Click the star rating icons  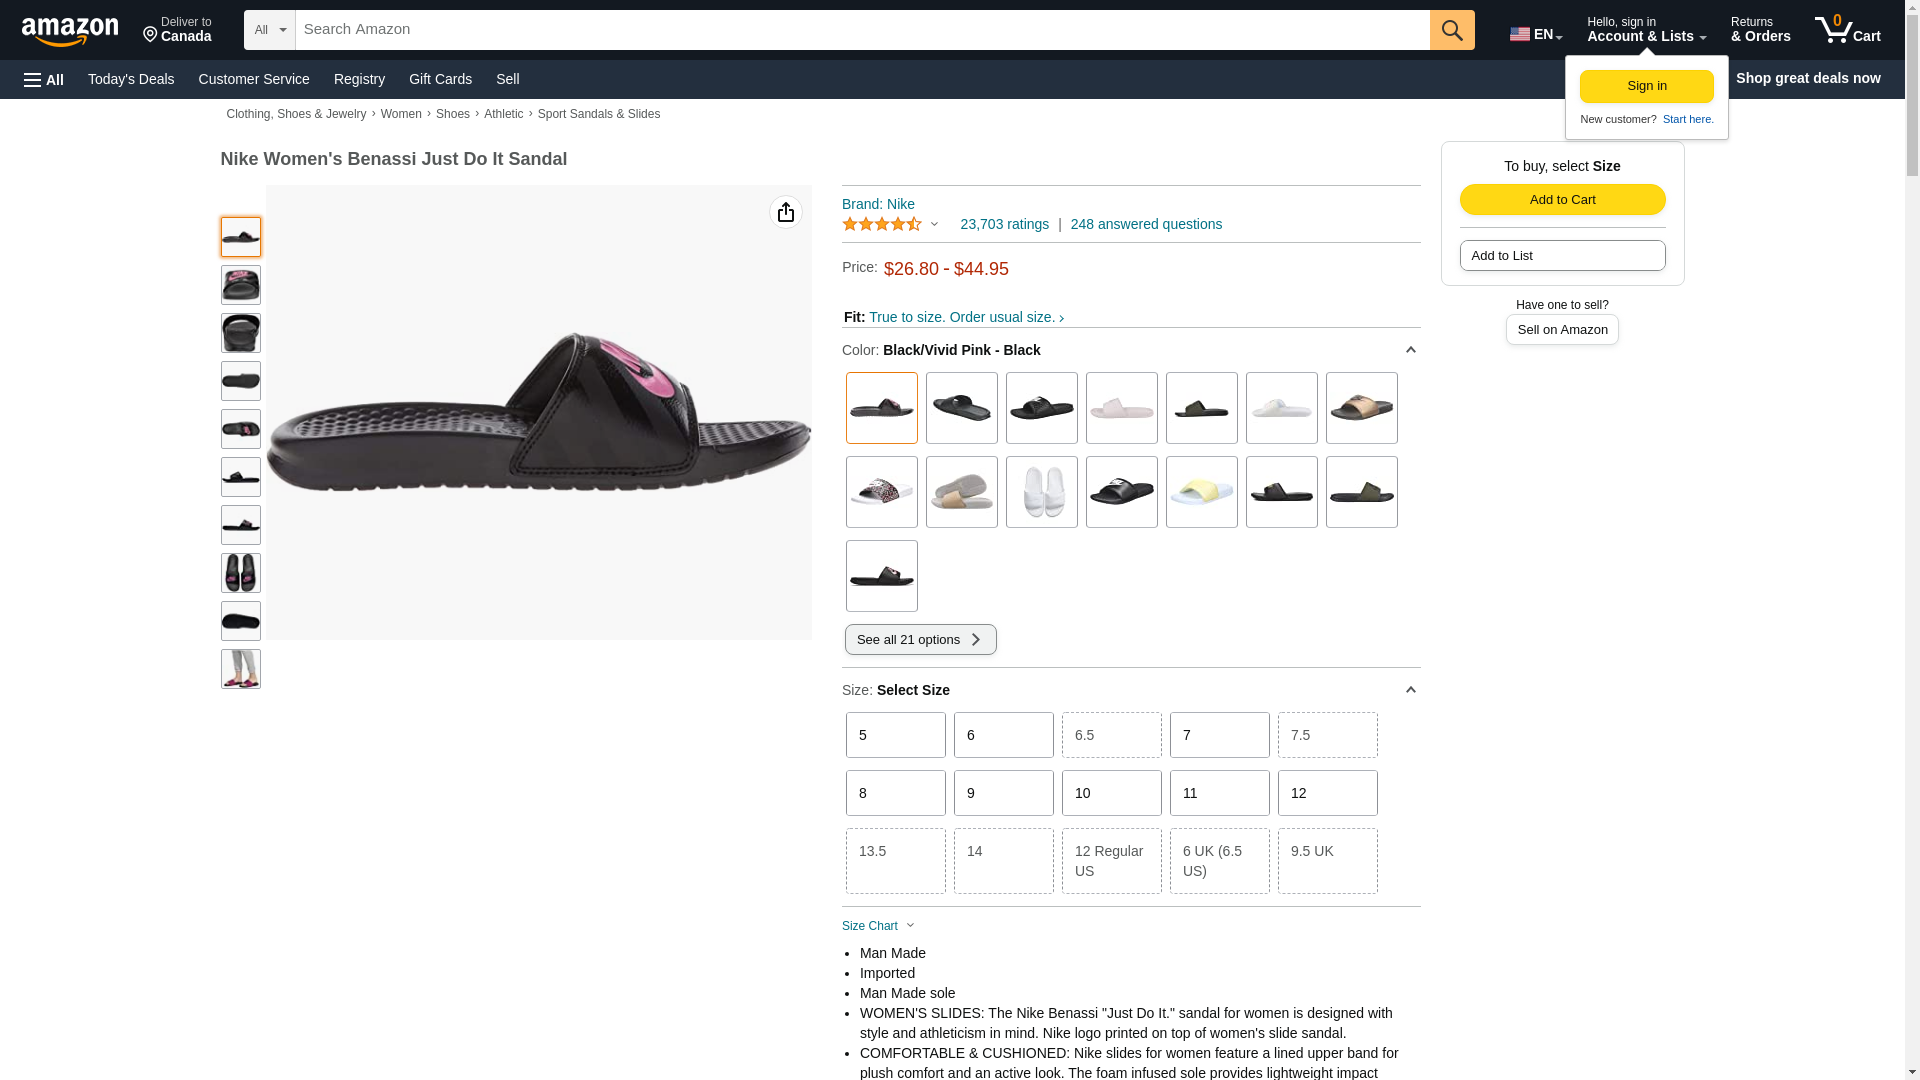(x=882, y=225)
